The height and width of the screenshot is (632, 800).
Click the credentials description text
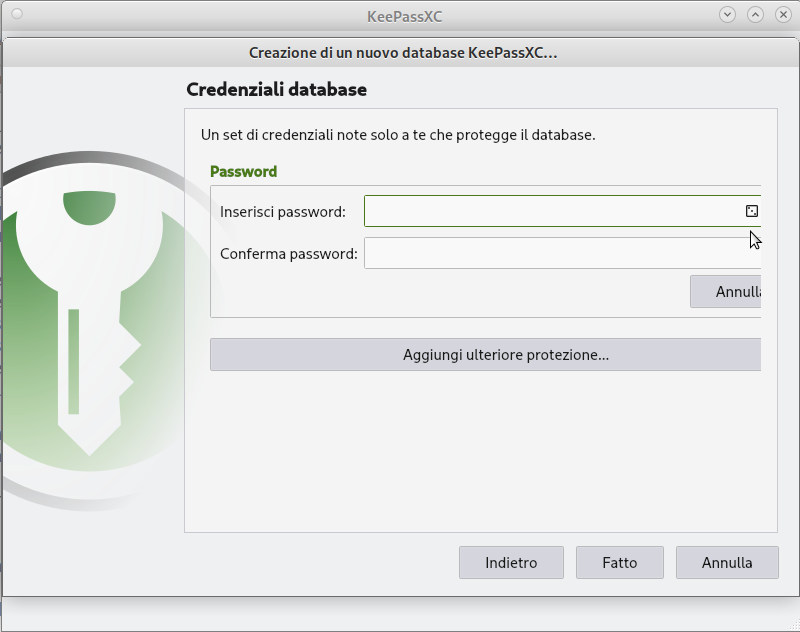pos(398,135)
